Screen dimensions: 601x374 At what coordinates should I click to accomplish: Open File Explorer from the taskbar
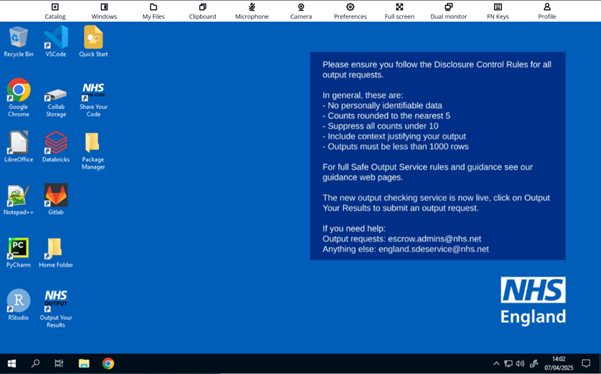click(x=84, y=363)
